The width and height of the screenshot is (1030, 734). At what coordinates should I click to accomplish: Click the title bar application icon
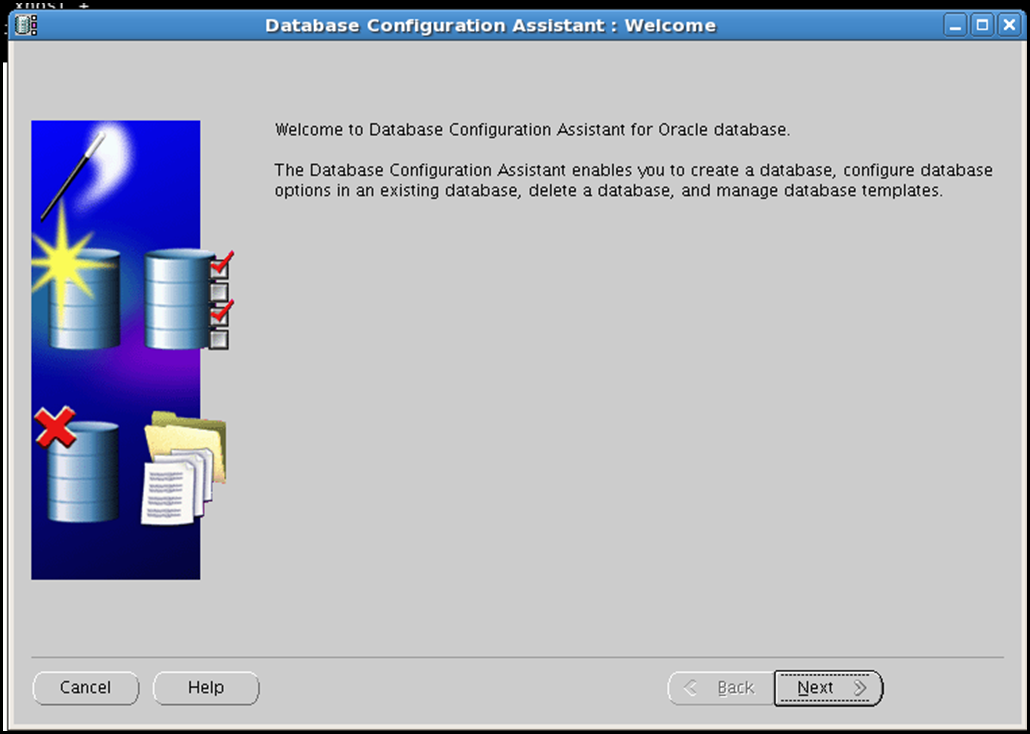click(x=26, y=25)
